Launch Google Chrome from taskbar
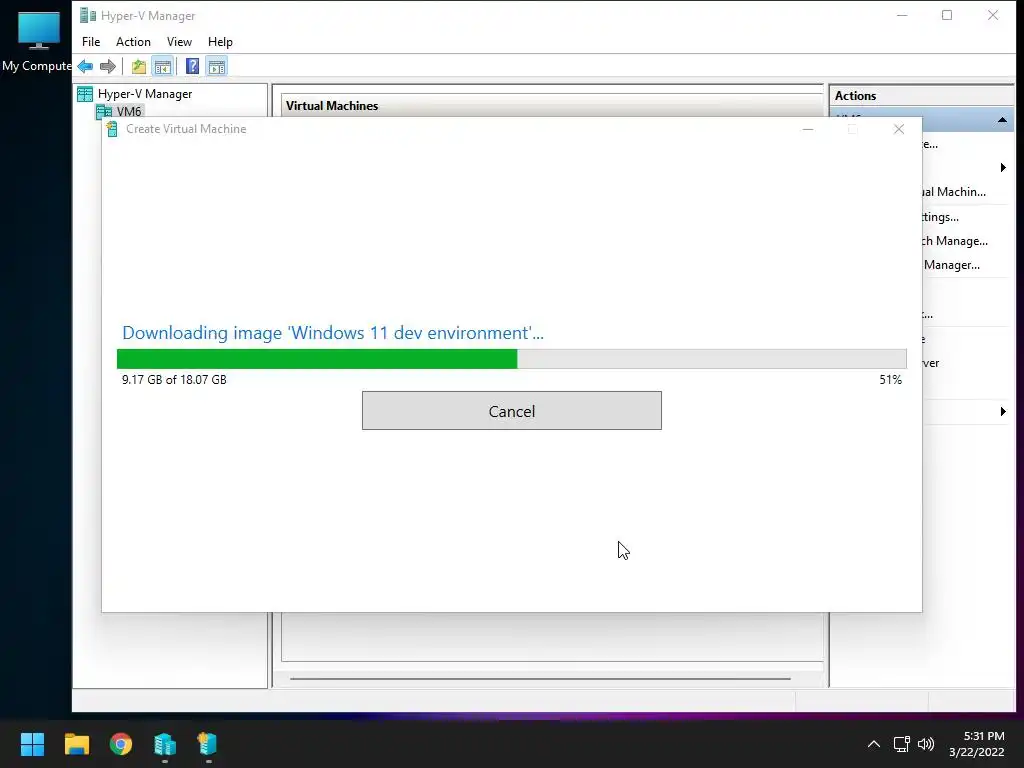 (x=121, y=744)
